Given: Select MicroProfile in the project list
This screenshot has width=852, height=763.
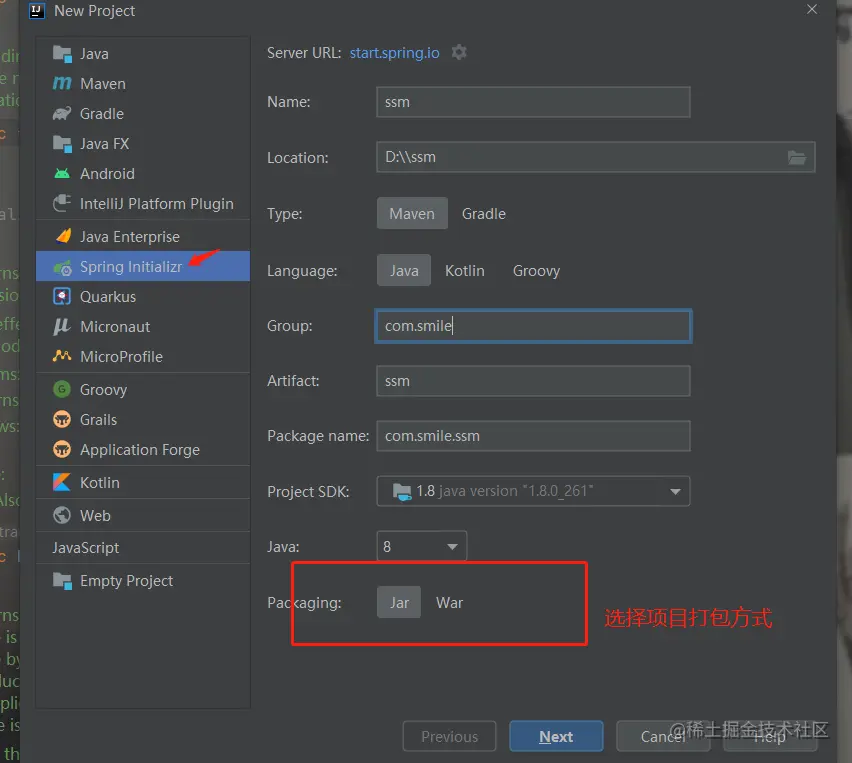Looking at the screenshot, I should (143, 357).
